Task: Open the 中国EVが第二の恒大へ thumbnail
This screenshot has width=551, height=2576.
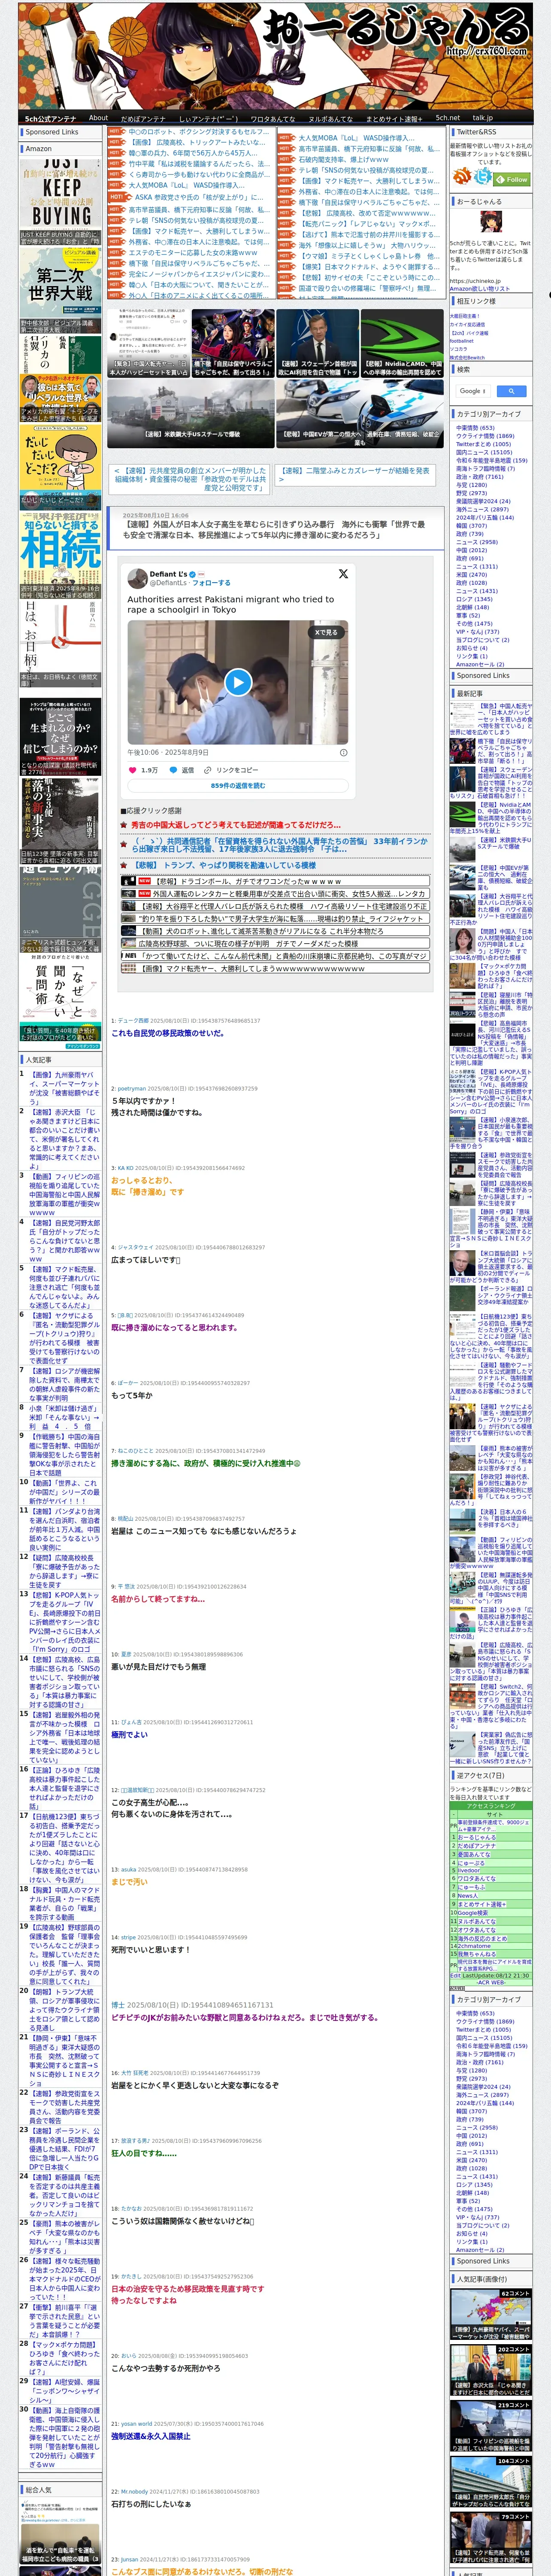Action: click(x=360, y=413)
